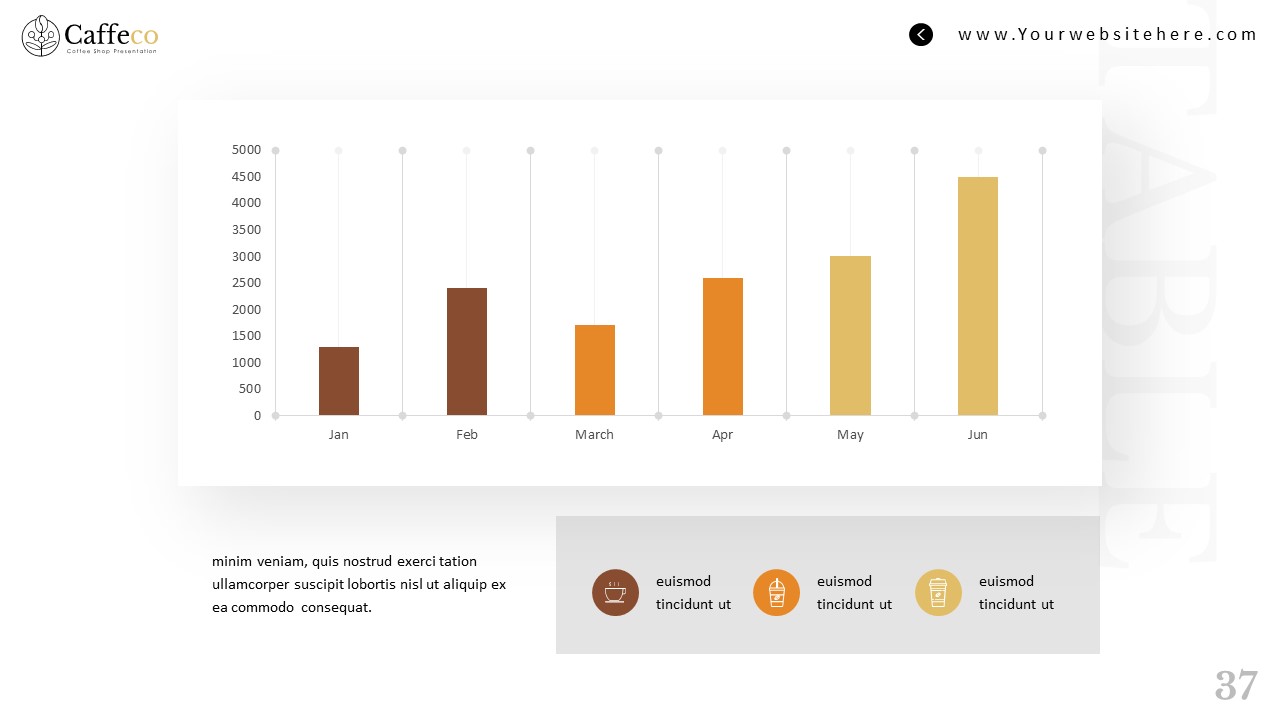
Task: Click the 5000 value axis label
Action: pyautogui.click(x=246, y=150)
